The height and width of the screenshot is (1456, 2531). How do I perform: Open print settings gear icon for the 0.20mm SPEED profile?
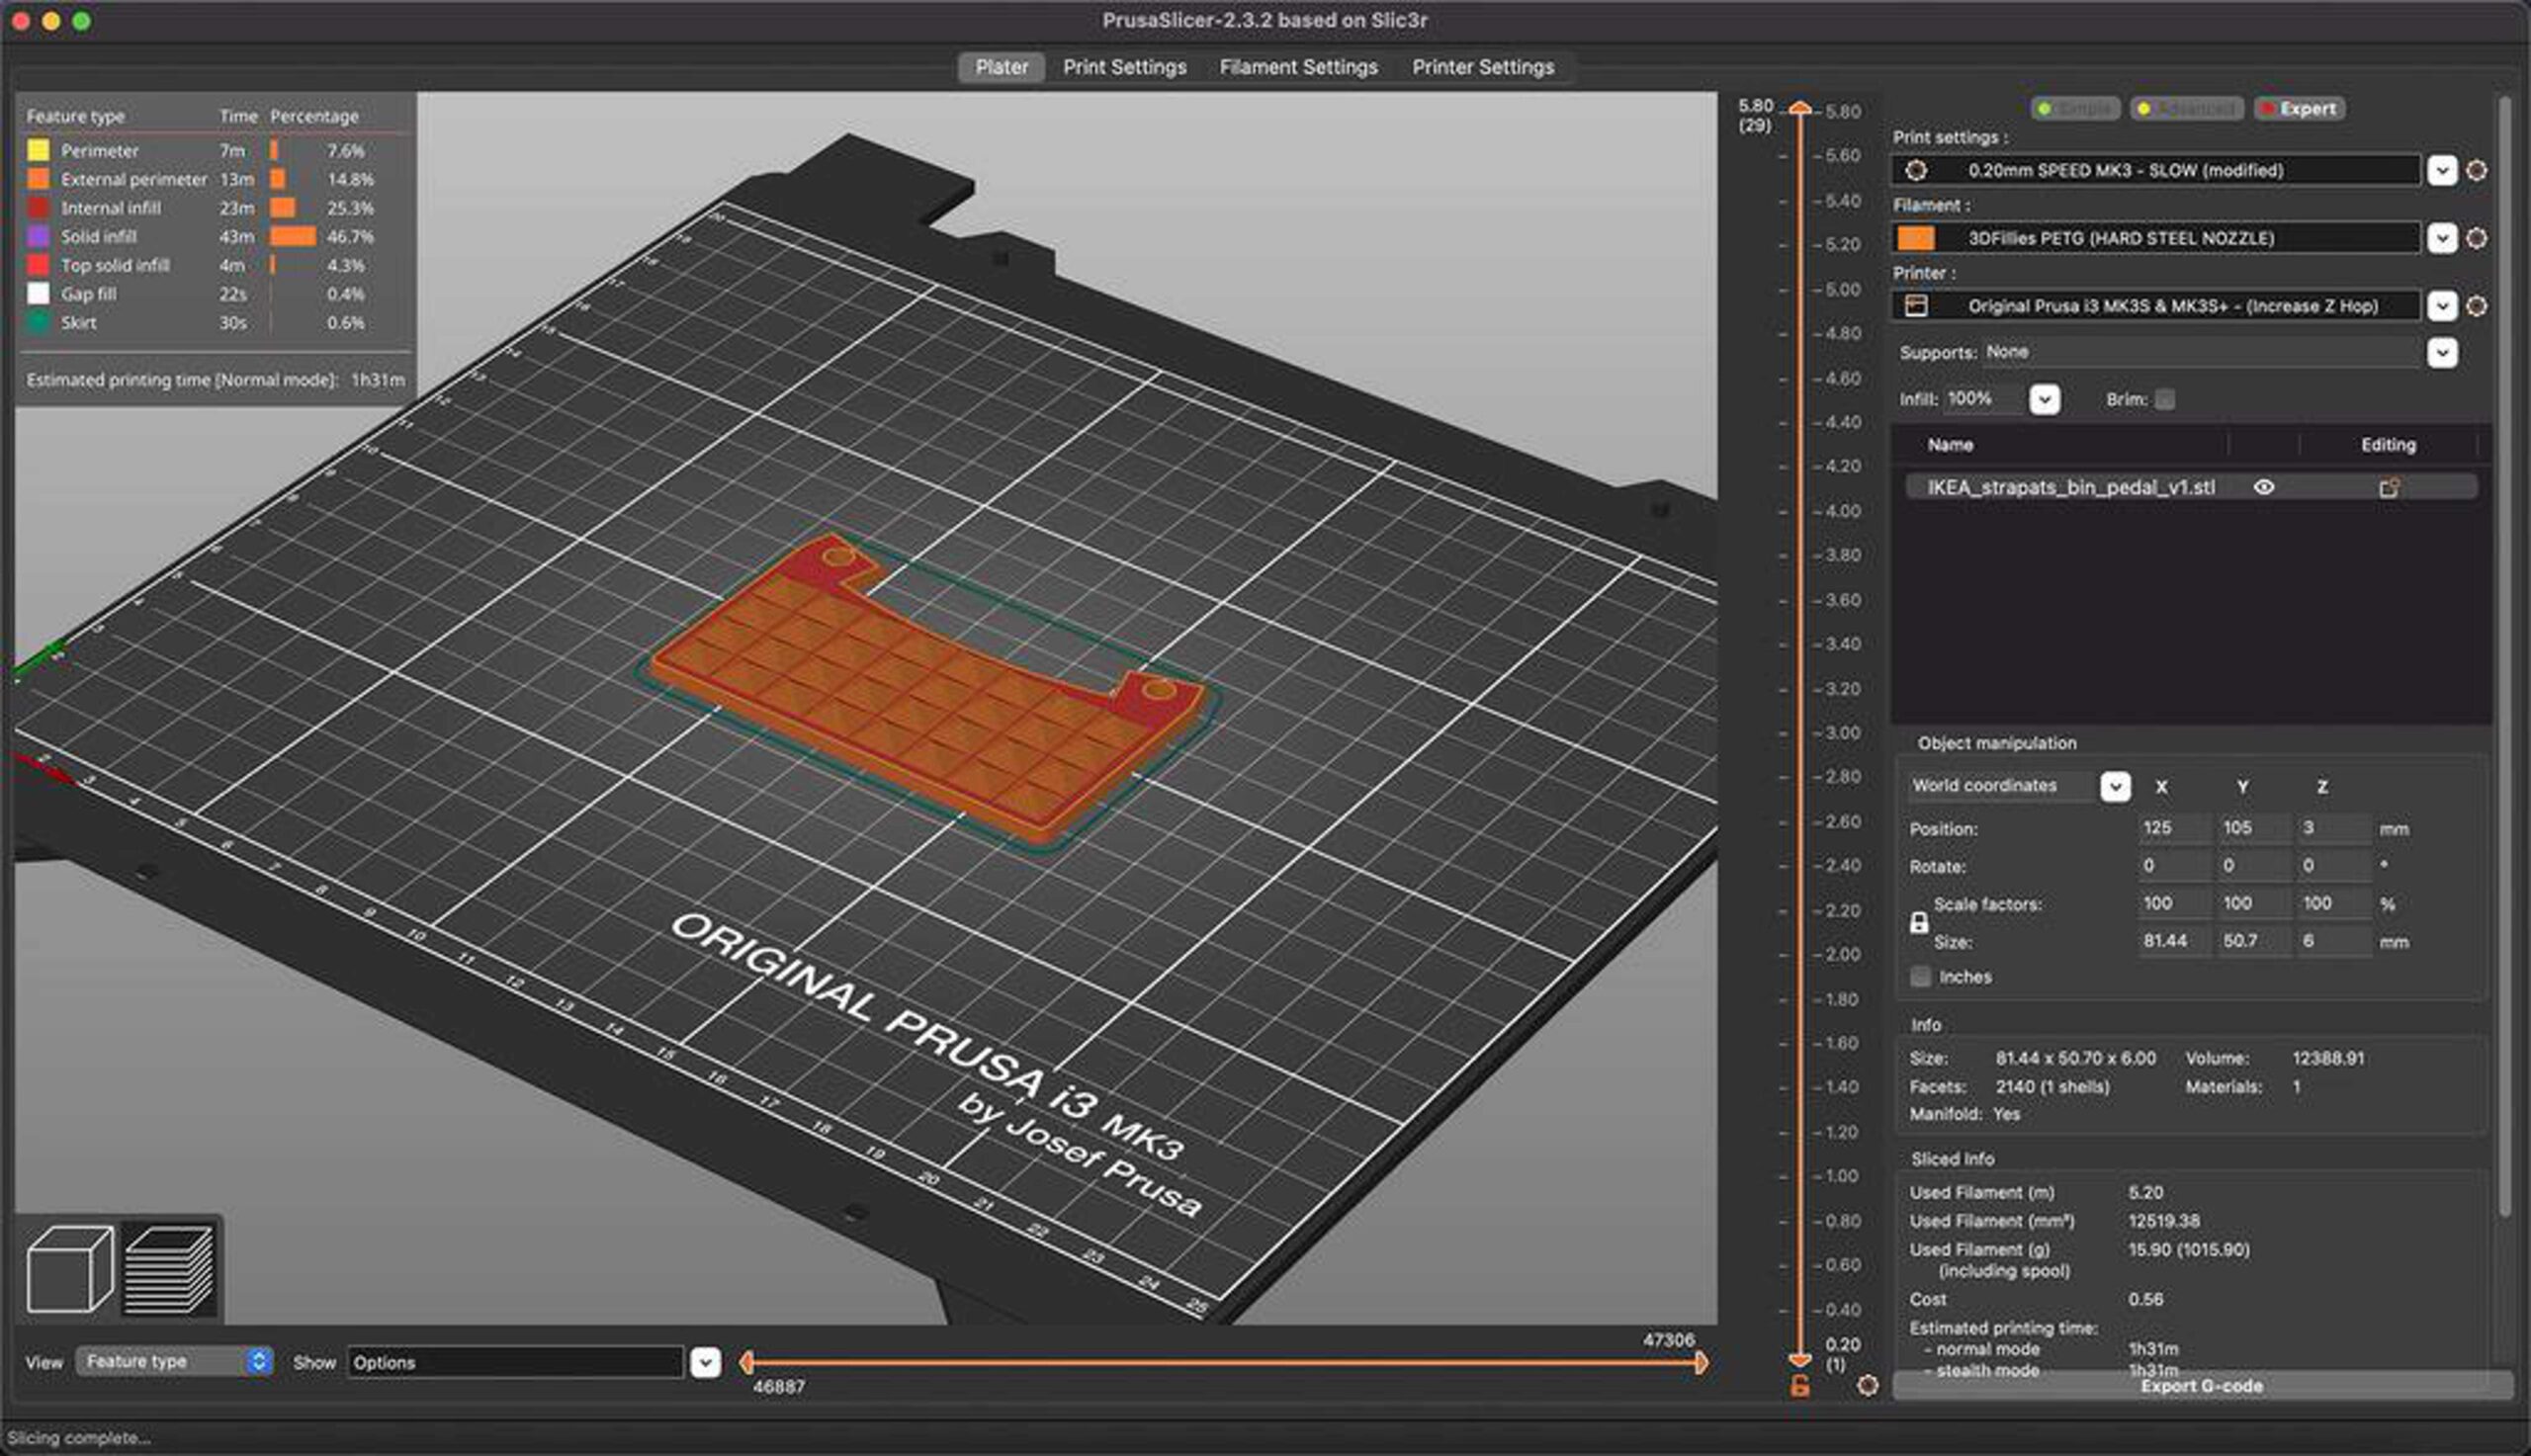point(2476,170)
